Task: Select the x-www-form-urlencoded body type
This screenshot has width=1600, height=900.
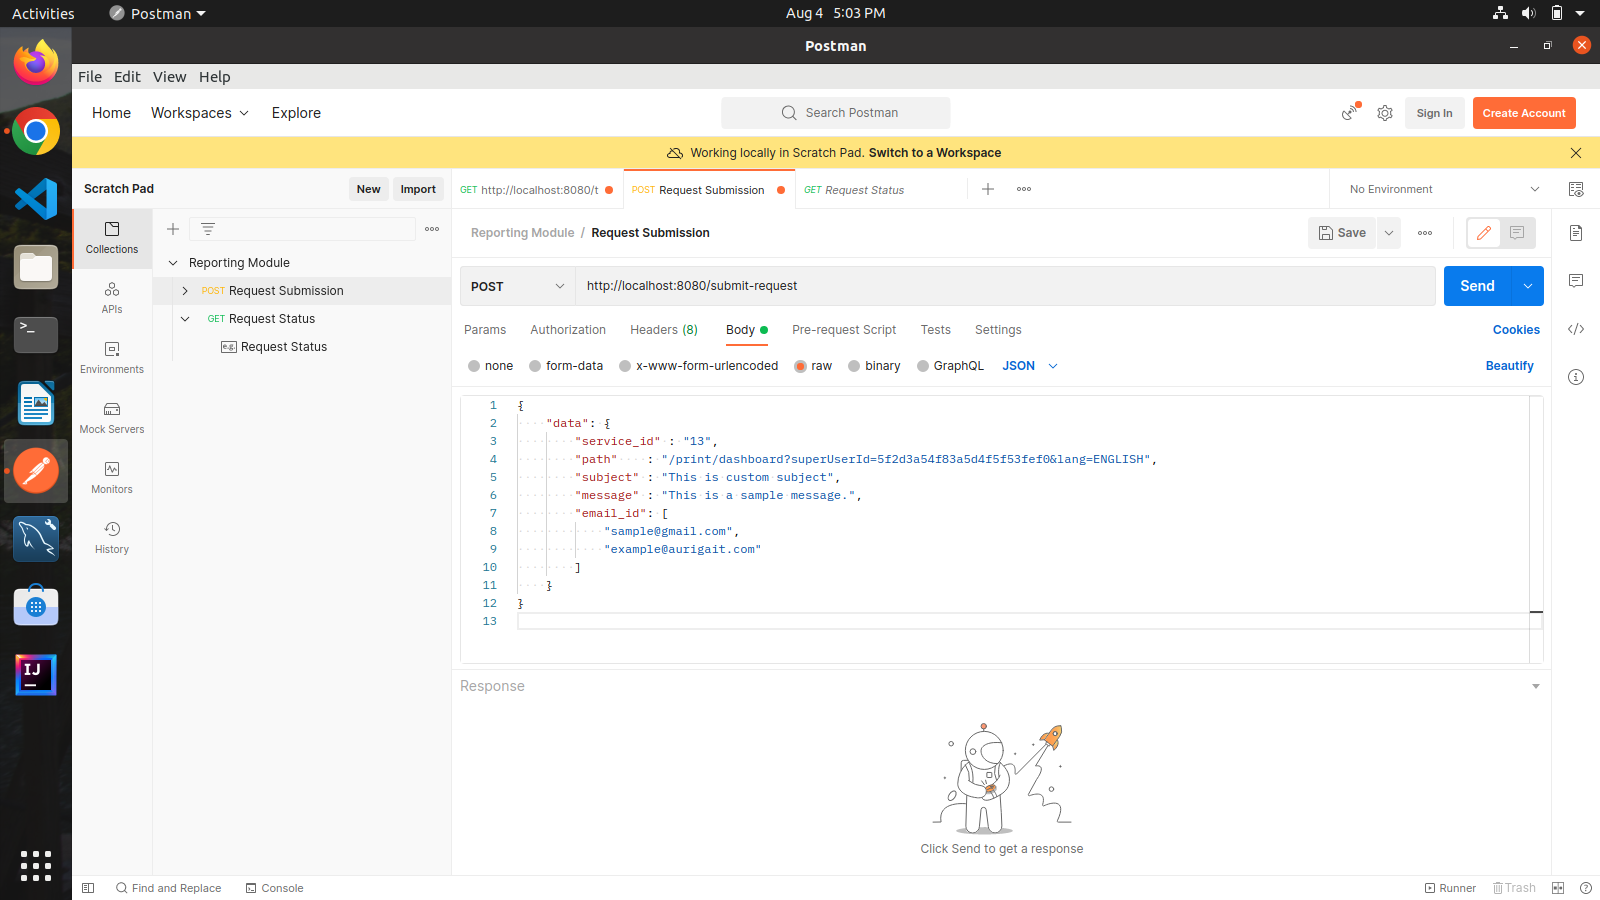Action: pyautogui.click(x=698, y=366)
